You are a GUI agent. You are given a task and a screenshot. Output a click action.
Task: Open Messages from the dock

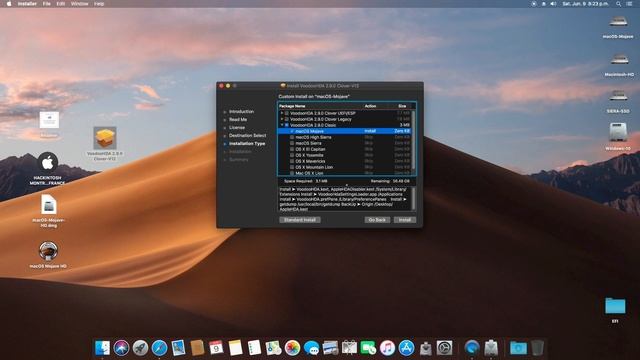(x=311, y=348)
